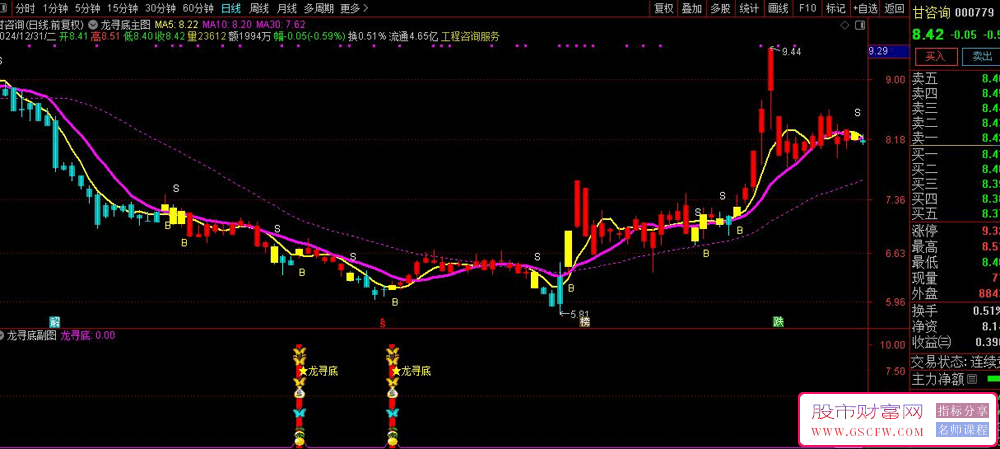
Task: Click the red 买入 buy button
Action: [936, 56]
